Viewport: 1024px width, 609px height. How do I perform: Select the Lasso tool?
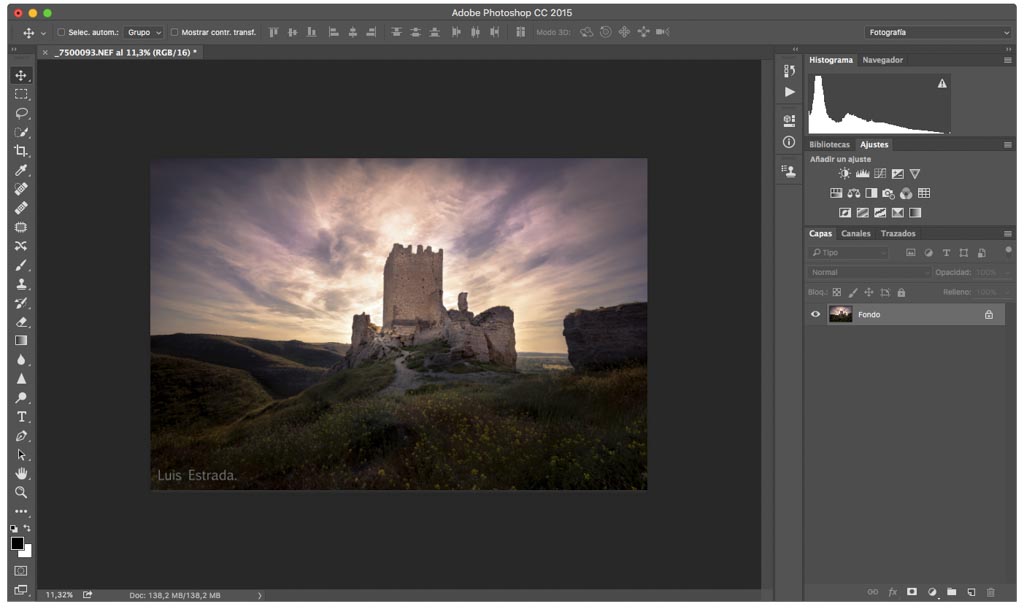(20, 113)
